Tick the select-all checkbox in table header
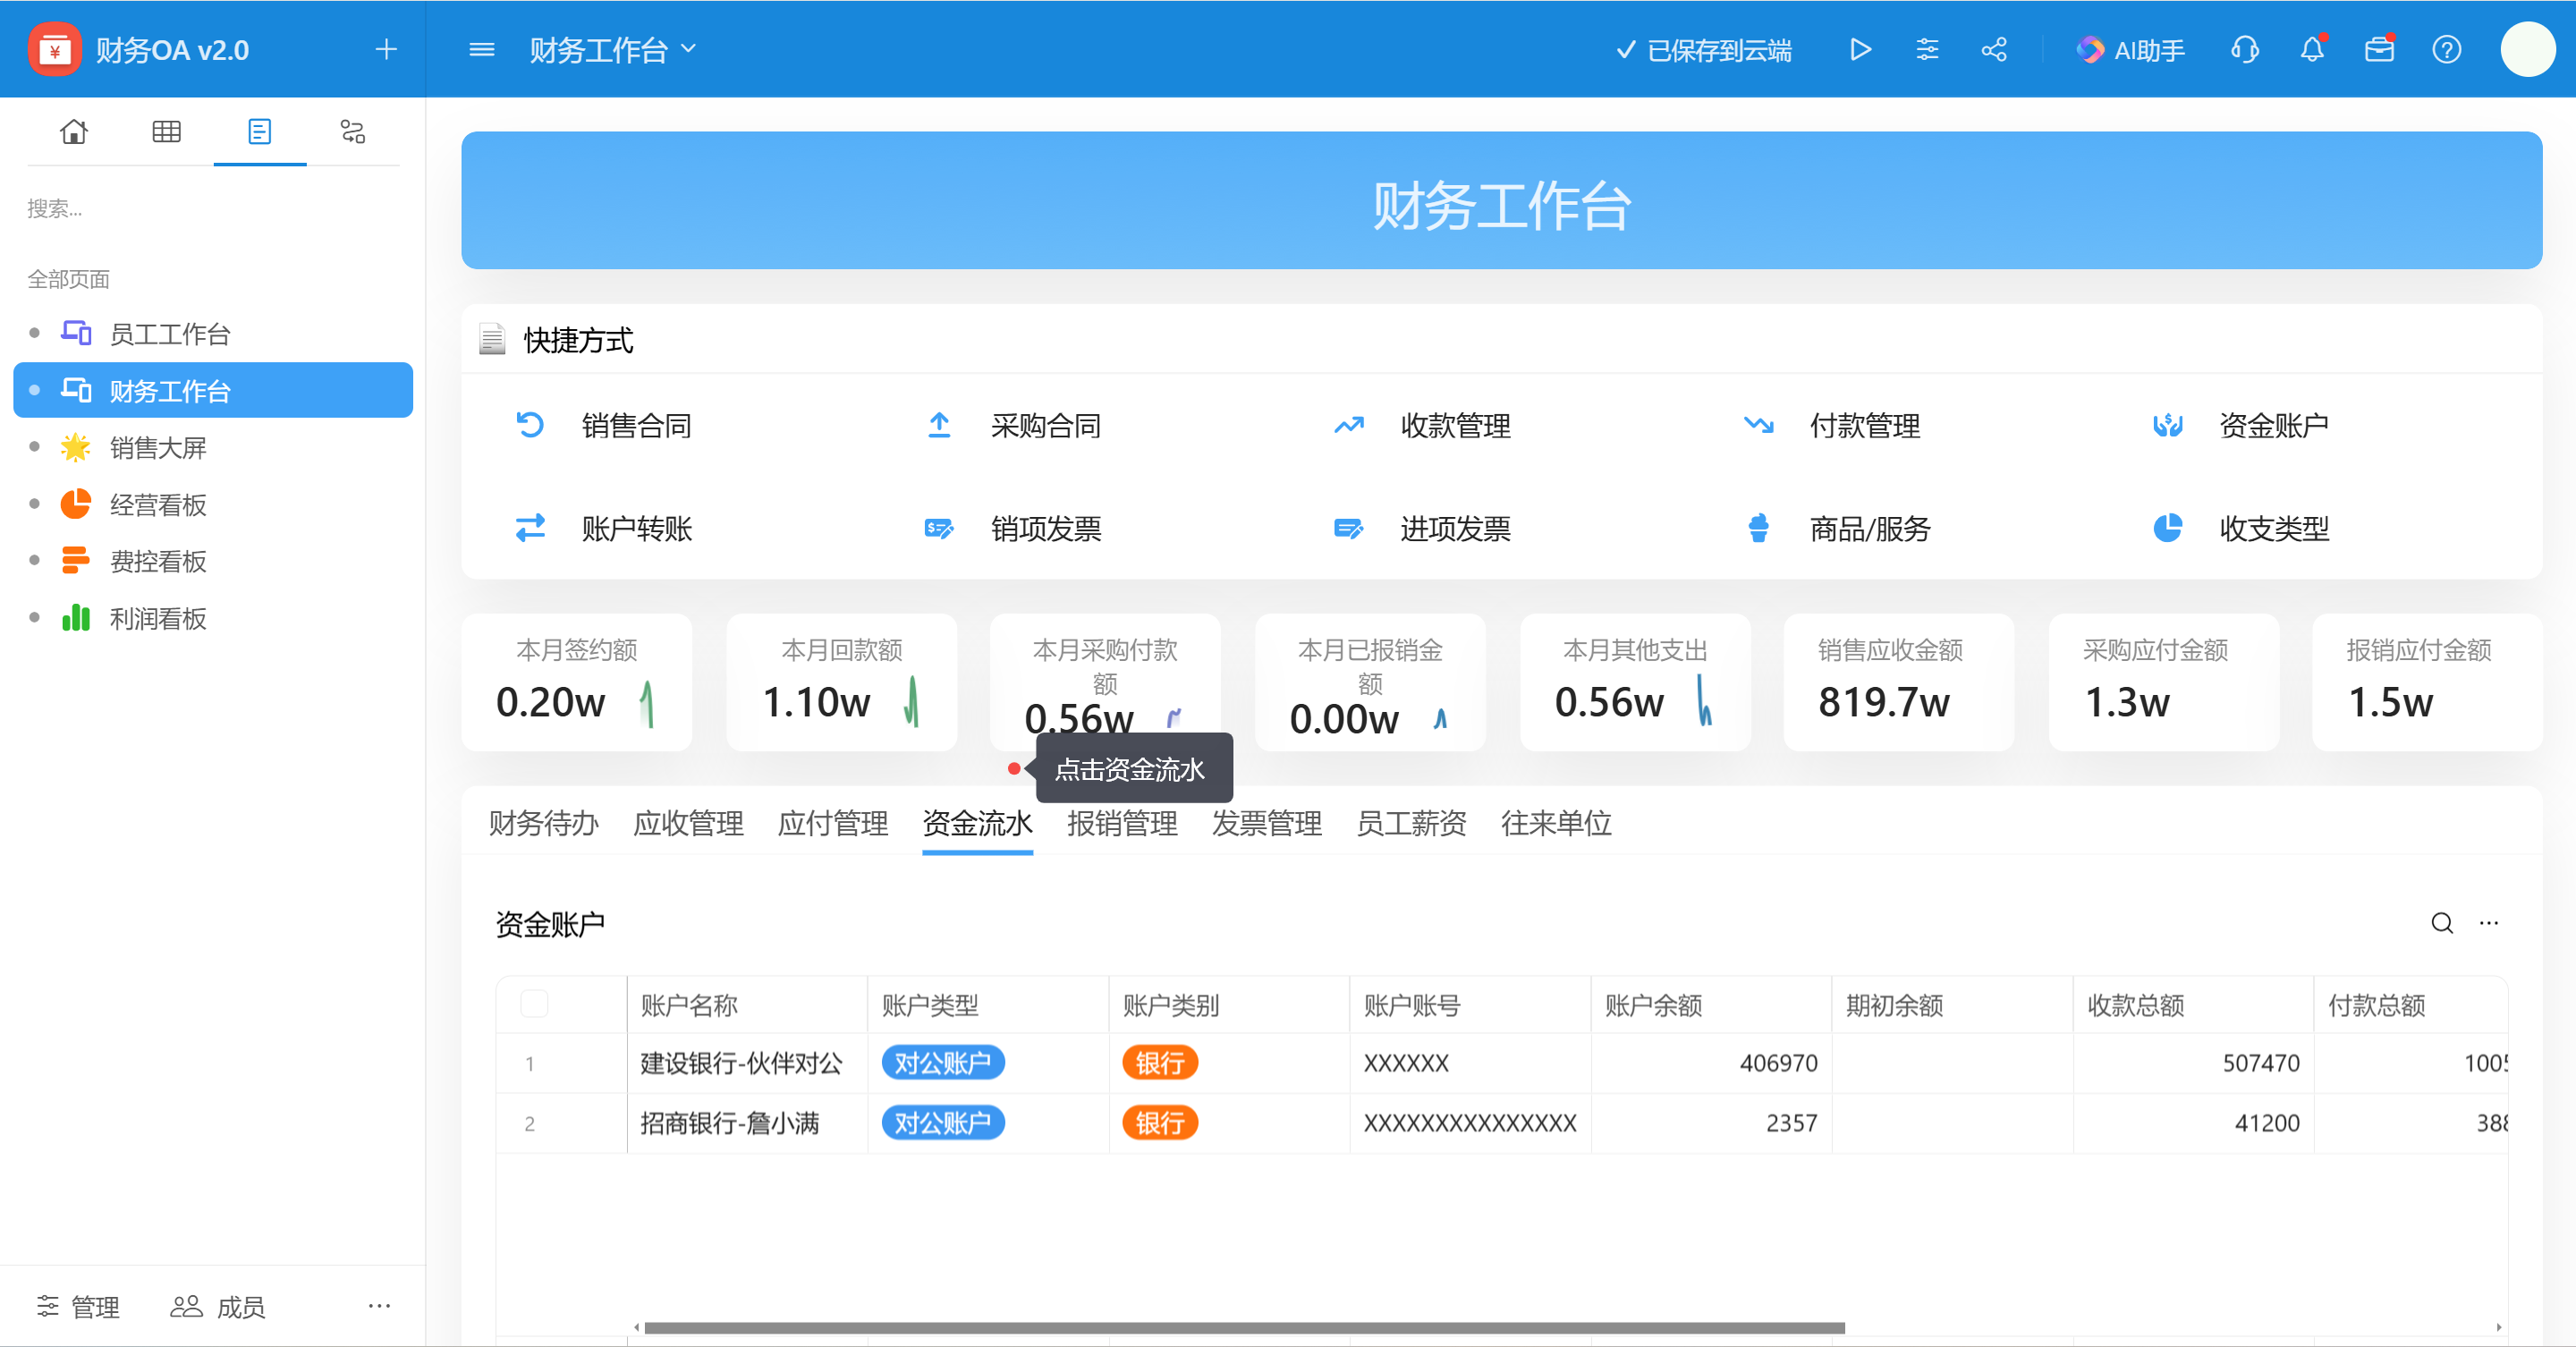This screenshot has width=2576, height=1347. [534, 1003]
